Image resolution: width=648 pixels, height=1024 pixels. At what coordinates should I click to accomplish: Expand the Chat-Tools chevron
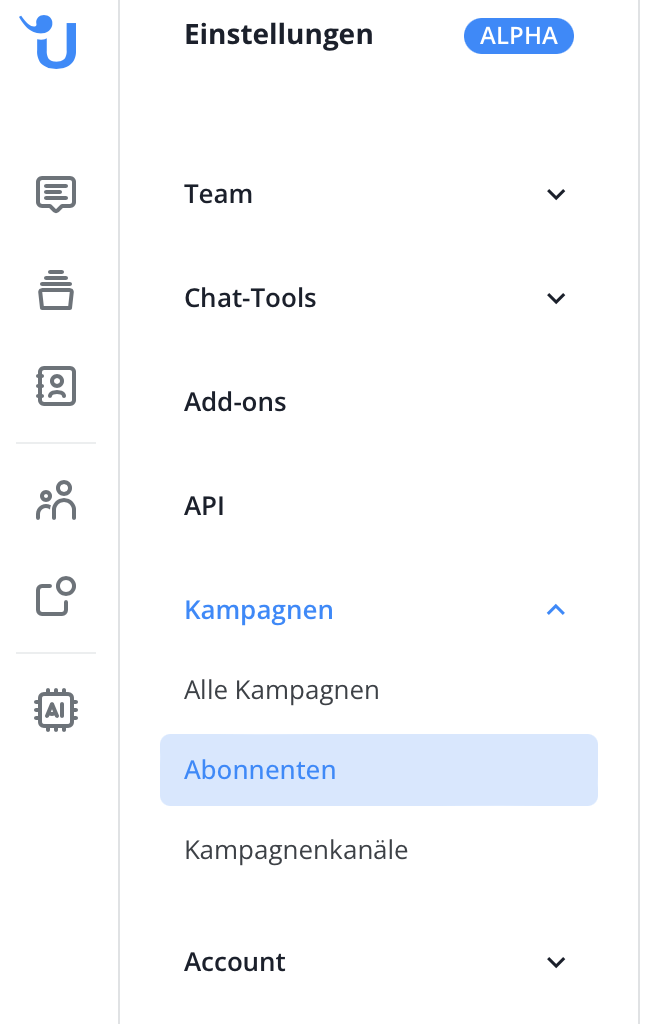pos(556,298)
